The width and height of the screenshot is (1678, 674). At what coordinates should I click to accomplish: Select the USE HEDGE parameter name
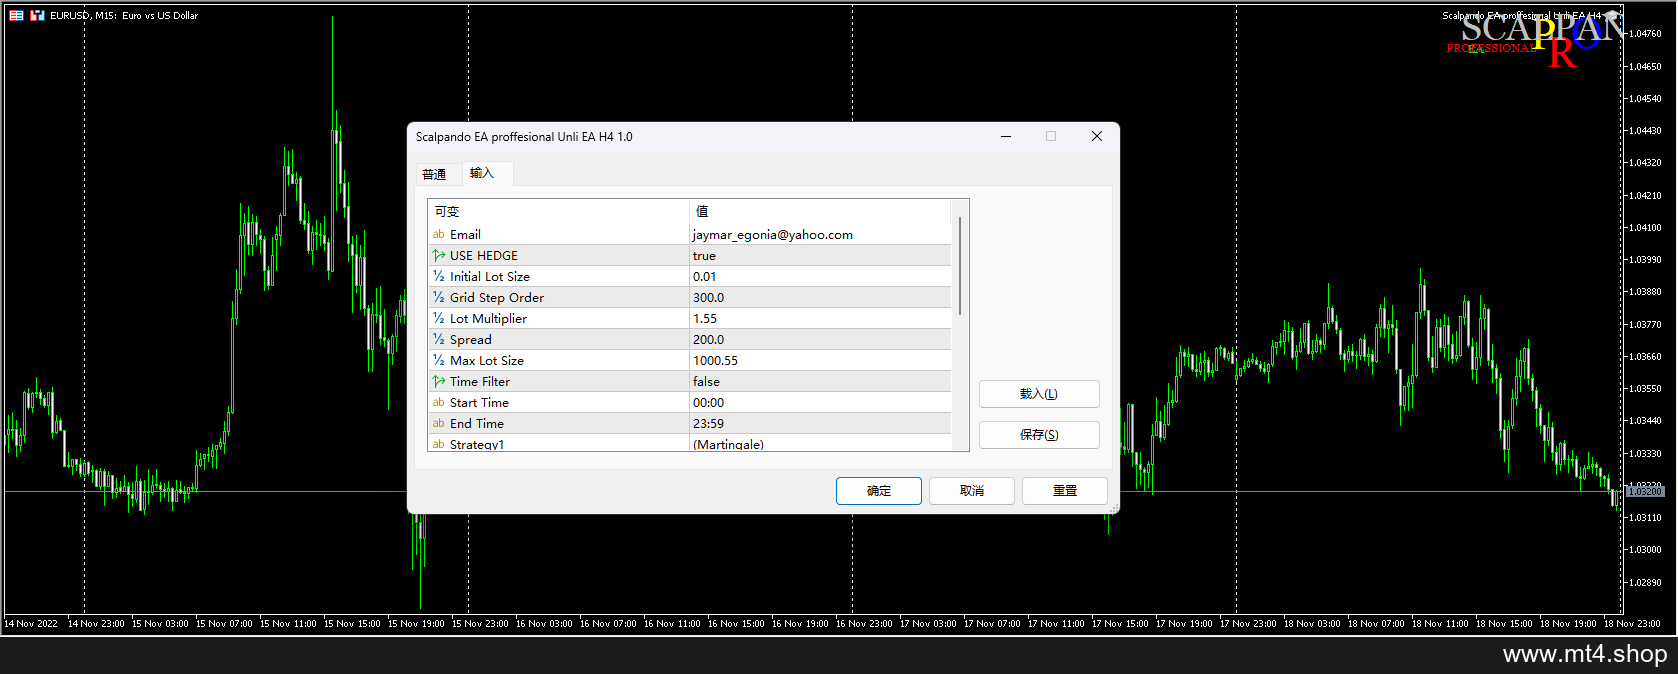(484, 256)
